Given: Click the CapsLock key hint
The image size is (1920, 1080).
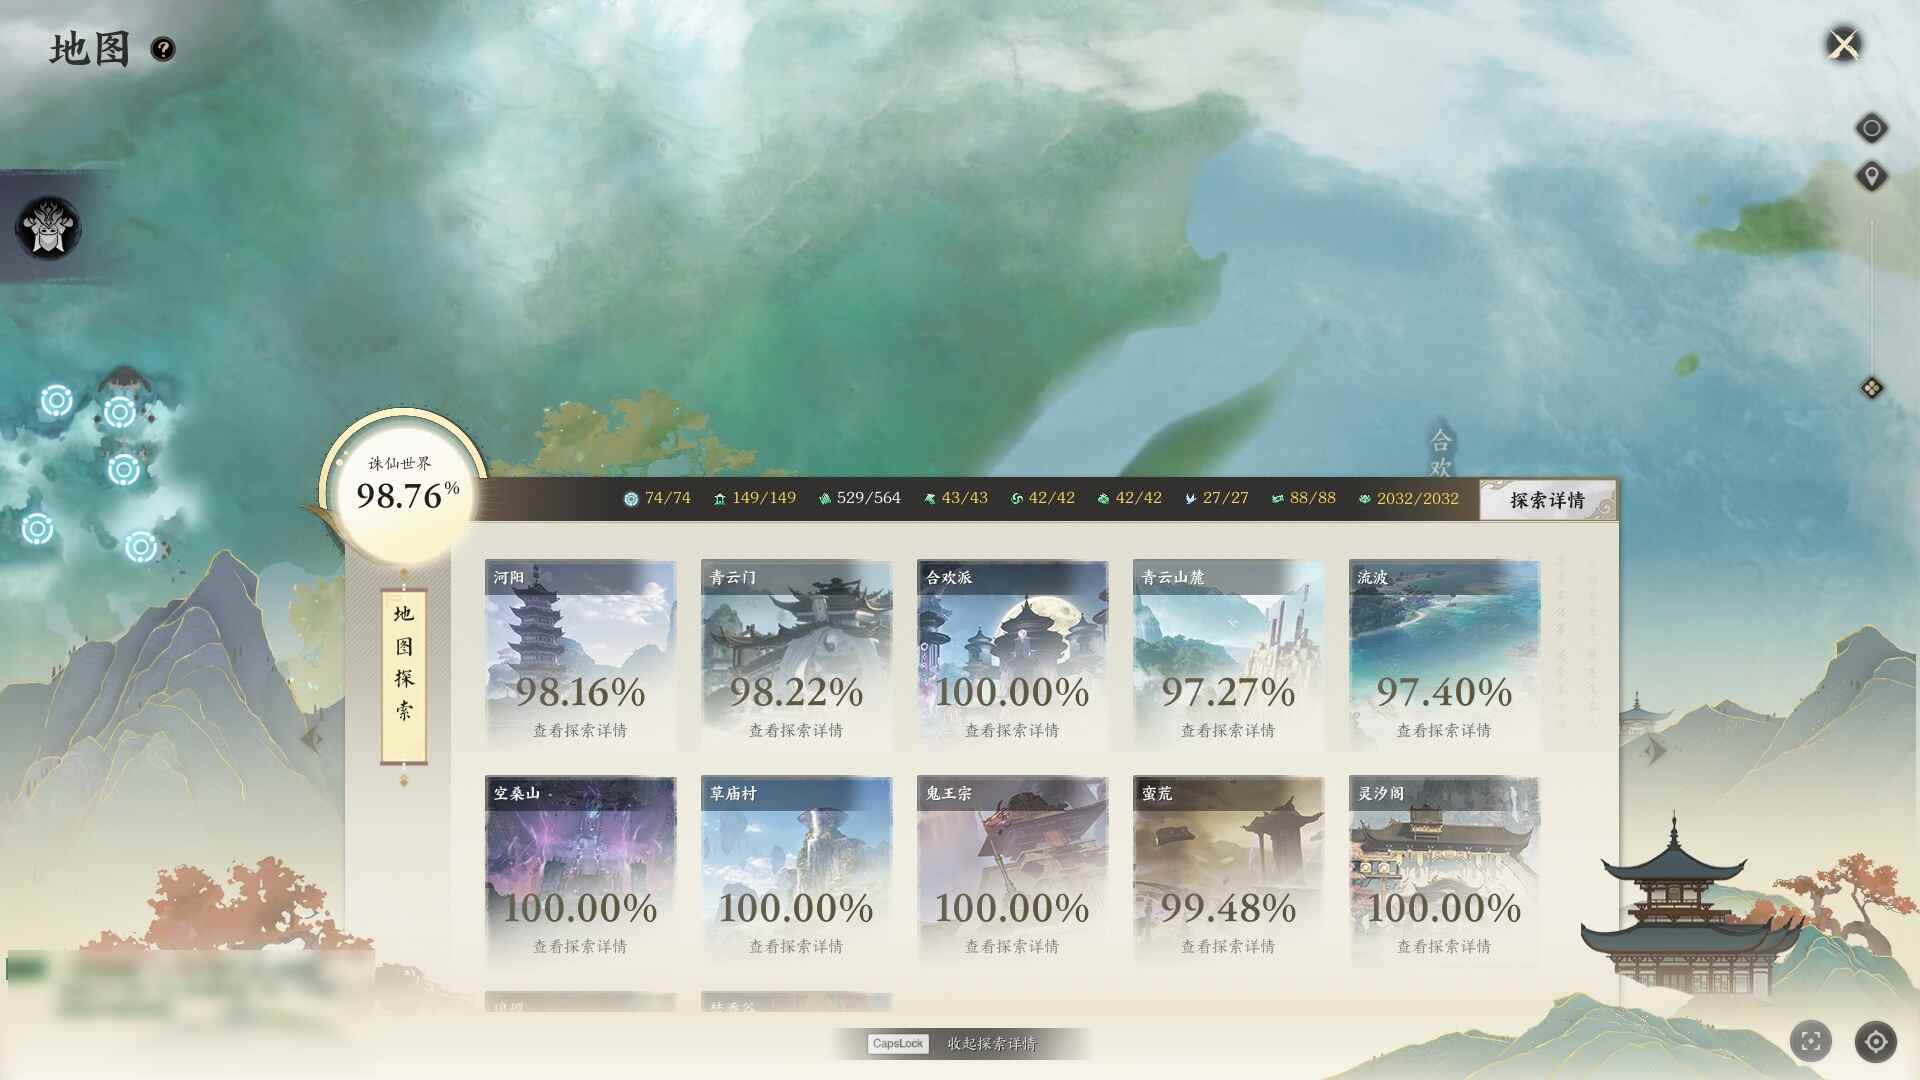Looking at the screenshot, I should pos(898,1044).
